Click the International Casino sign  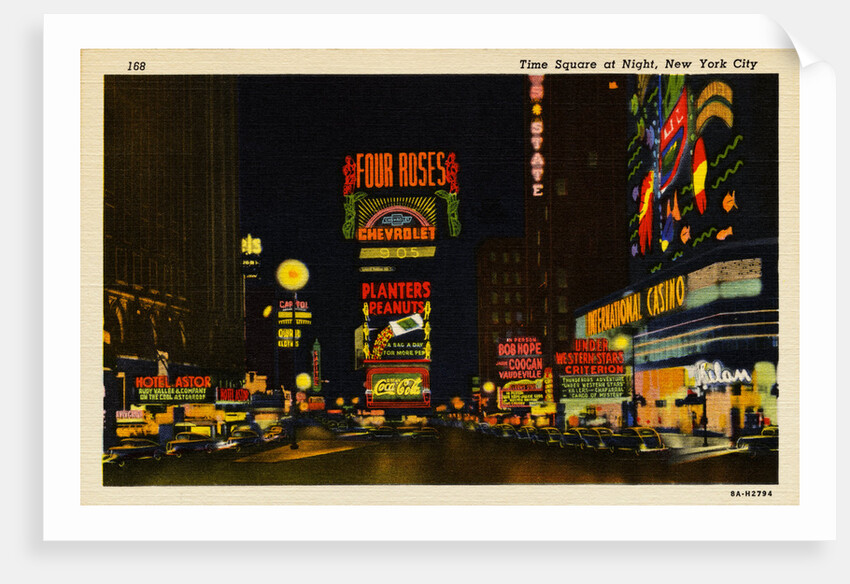click(635, 305)
